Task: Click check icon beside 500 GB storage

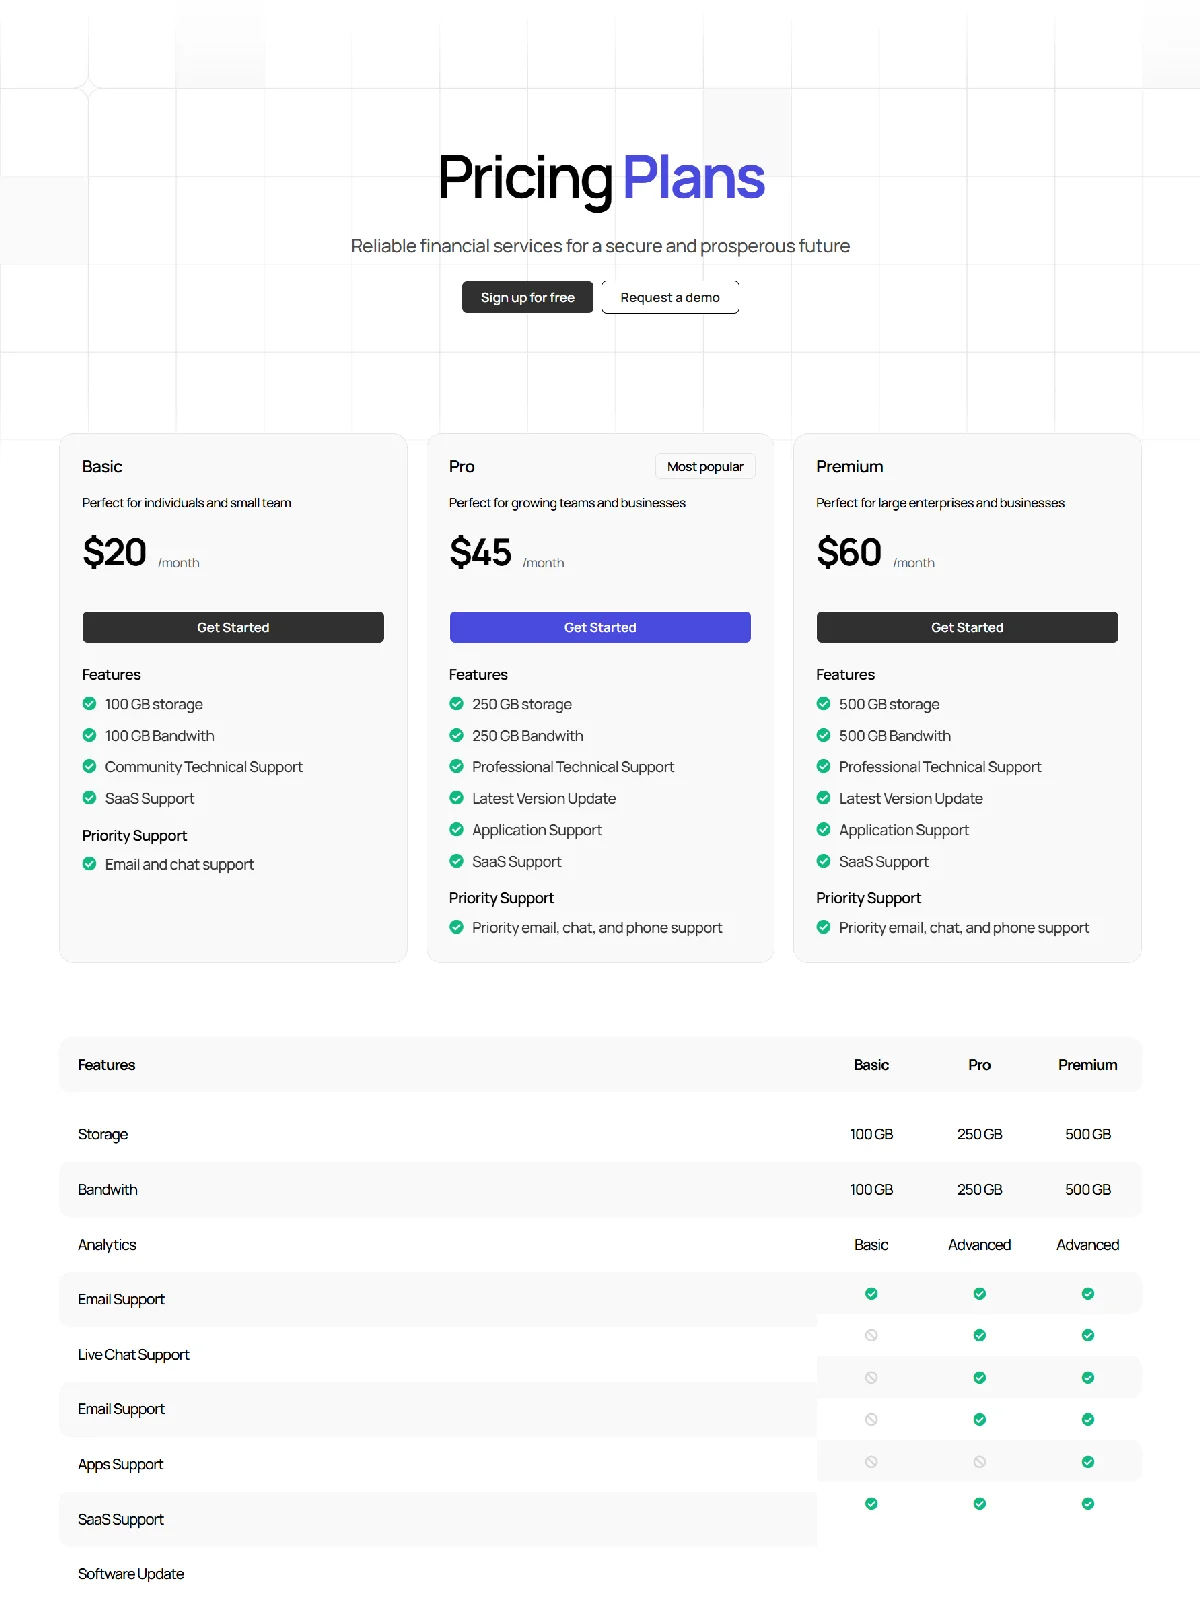Action: point(823,704)
